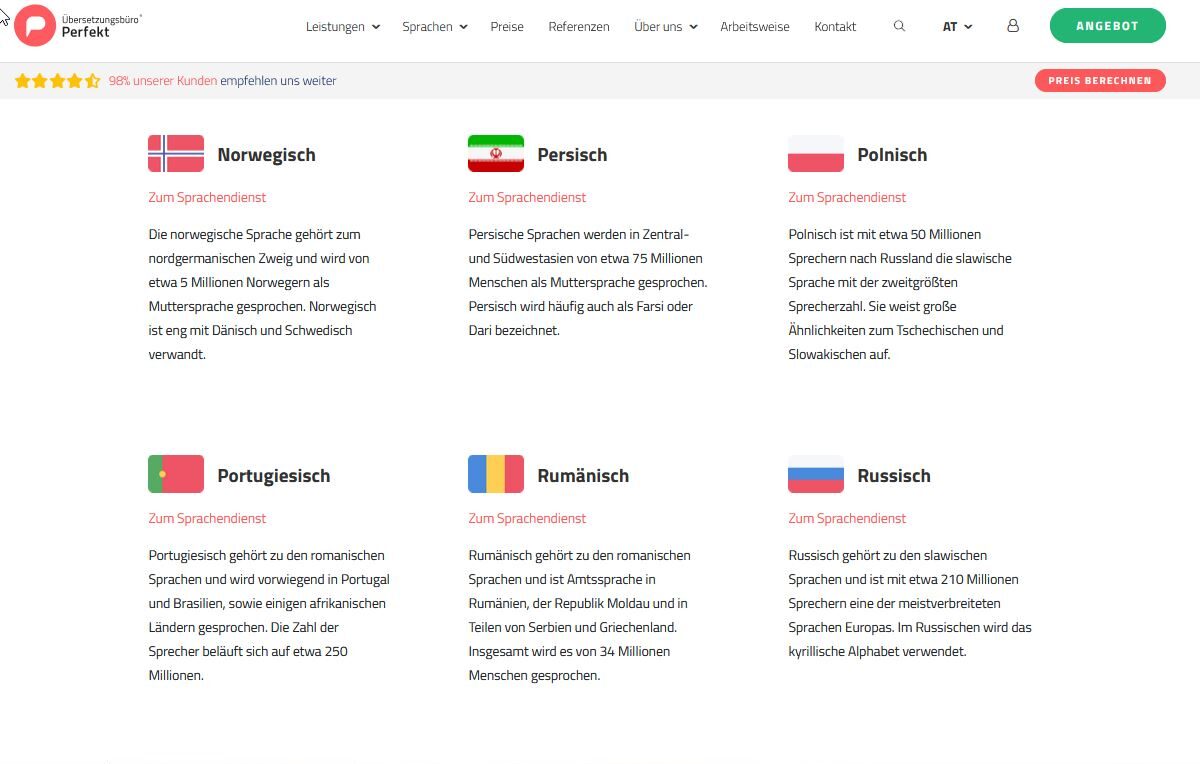The width and height of the screenshot is (1200, 764).
Task: Click the Russian flag icon
Action: click(x=816, y=475)
